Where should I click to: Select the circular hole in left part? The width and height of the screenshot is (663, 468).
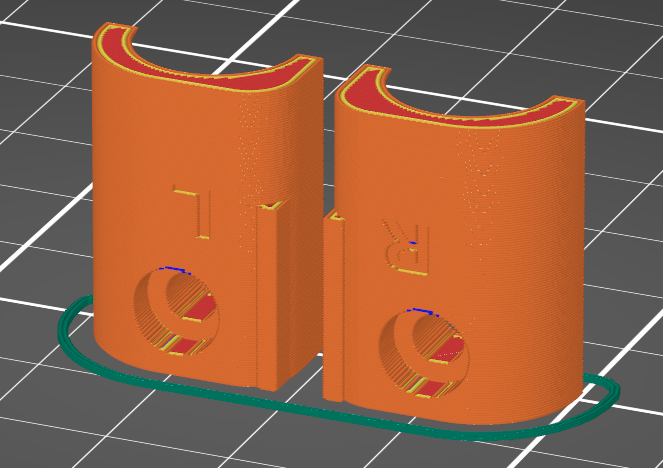[177, 311]
